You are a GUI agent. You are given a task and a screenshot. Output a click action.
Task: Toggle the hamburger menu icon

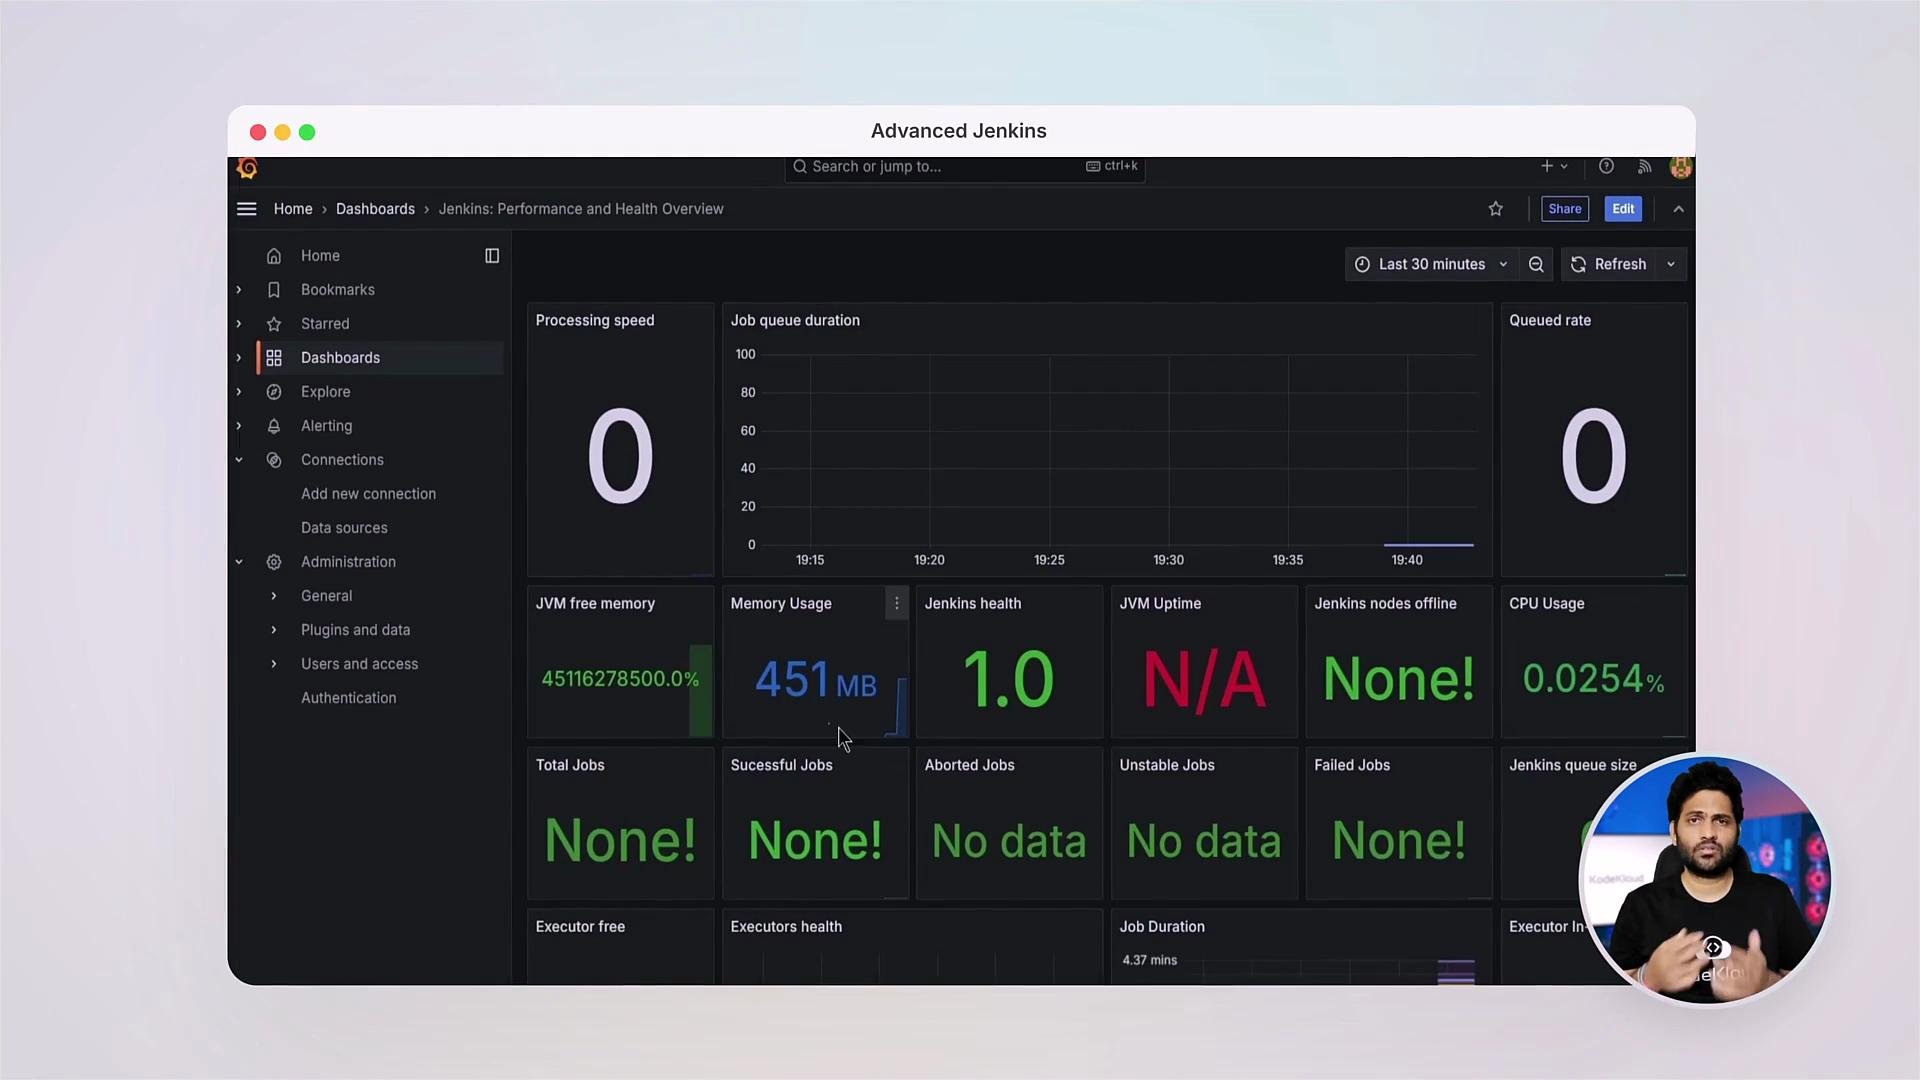tap(247, 209)
